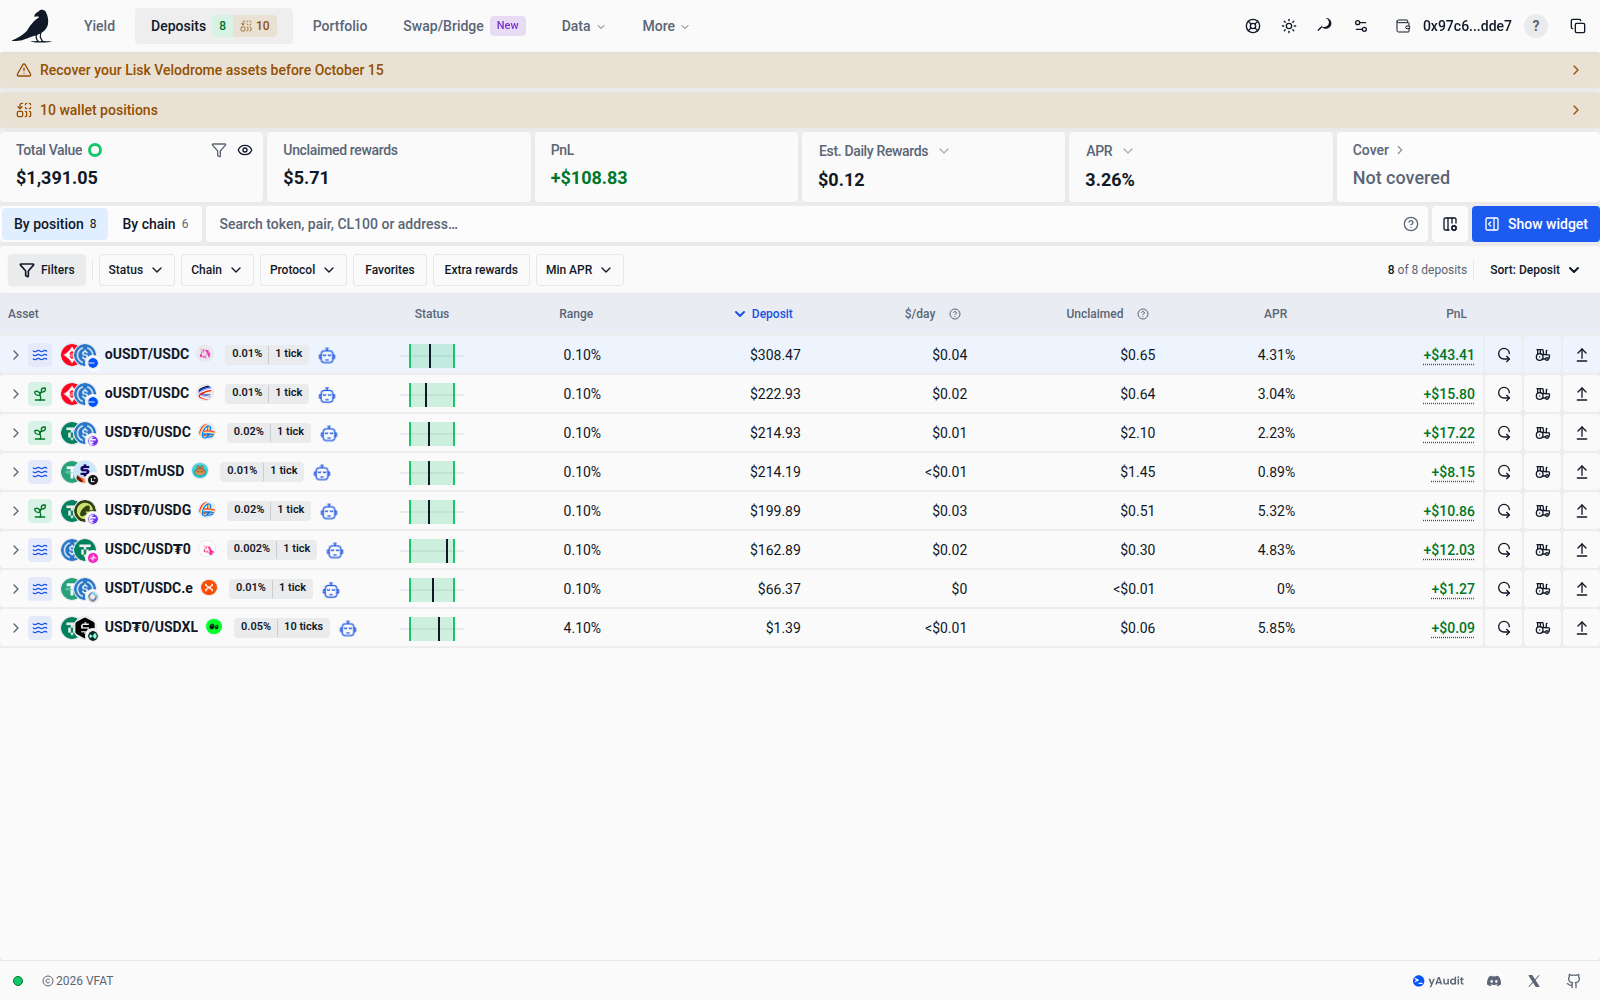This screenshot has height=1000, width=1600.
Task: Click the range bar on USDC/USD₮0 row
Action: pyautogui.click(x=431, y=550)
